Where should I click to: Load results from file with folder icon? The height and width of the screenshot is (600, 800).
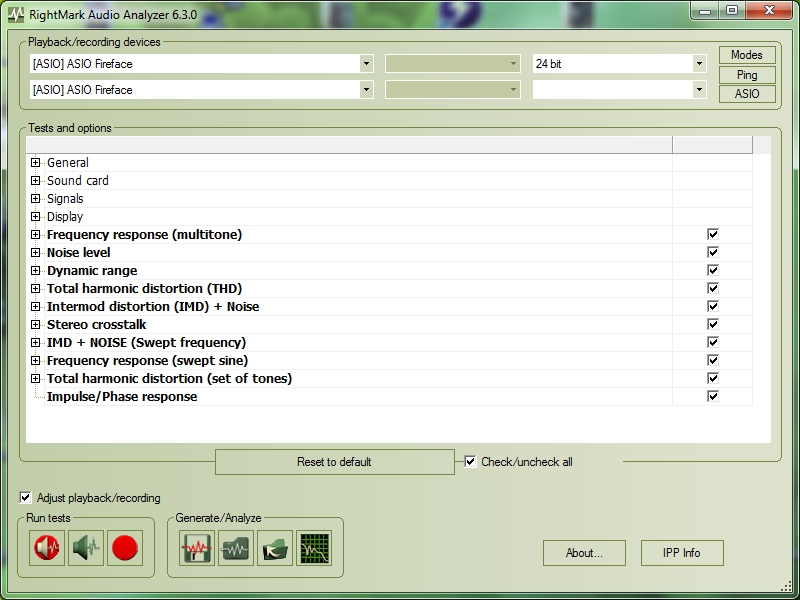(275, 548)
